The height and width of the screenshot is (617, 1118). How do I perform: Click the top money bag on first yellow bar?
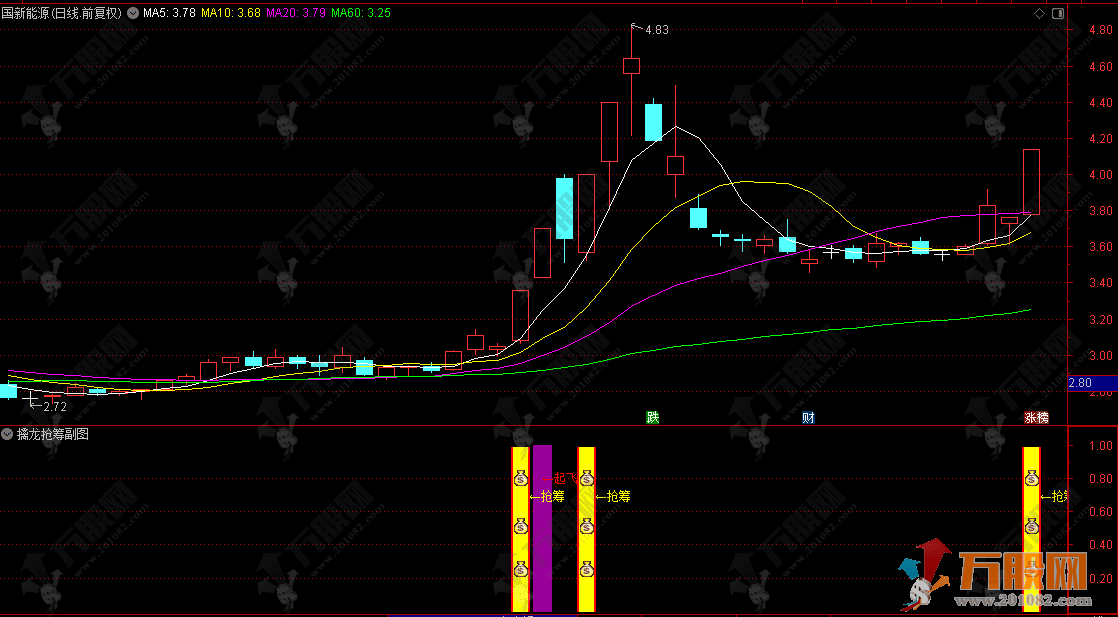point(520,477)
